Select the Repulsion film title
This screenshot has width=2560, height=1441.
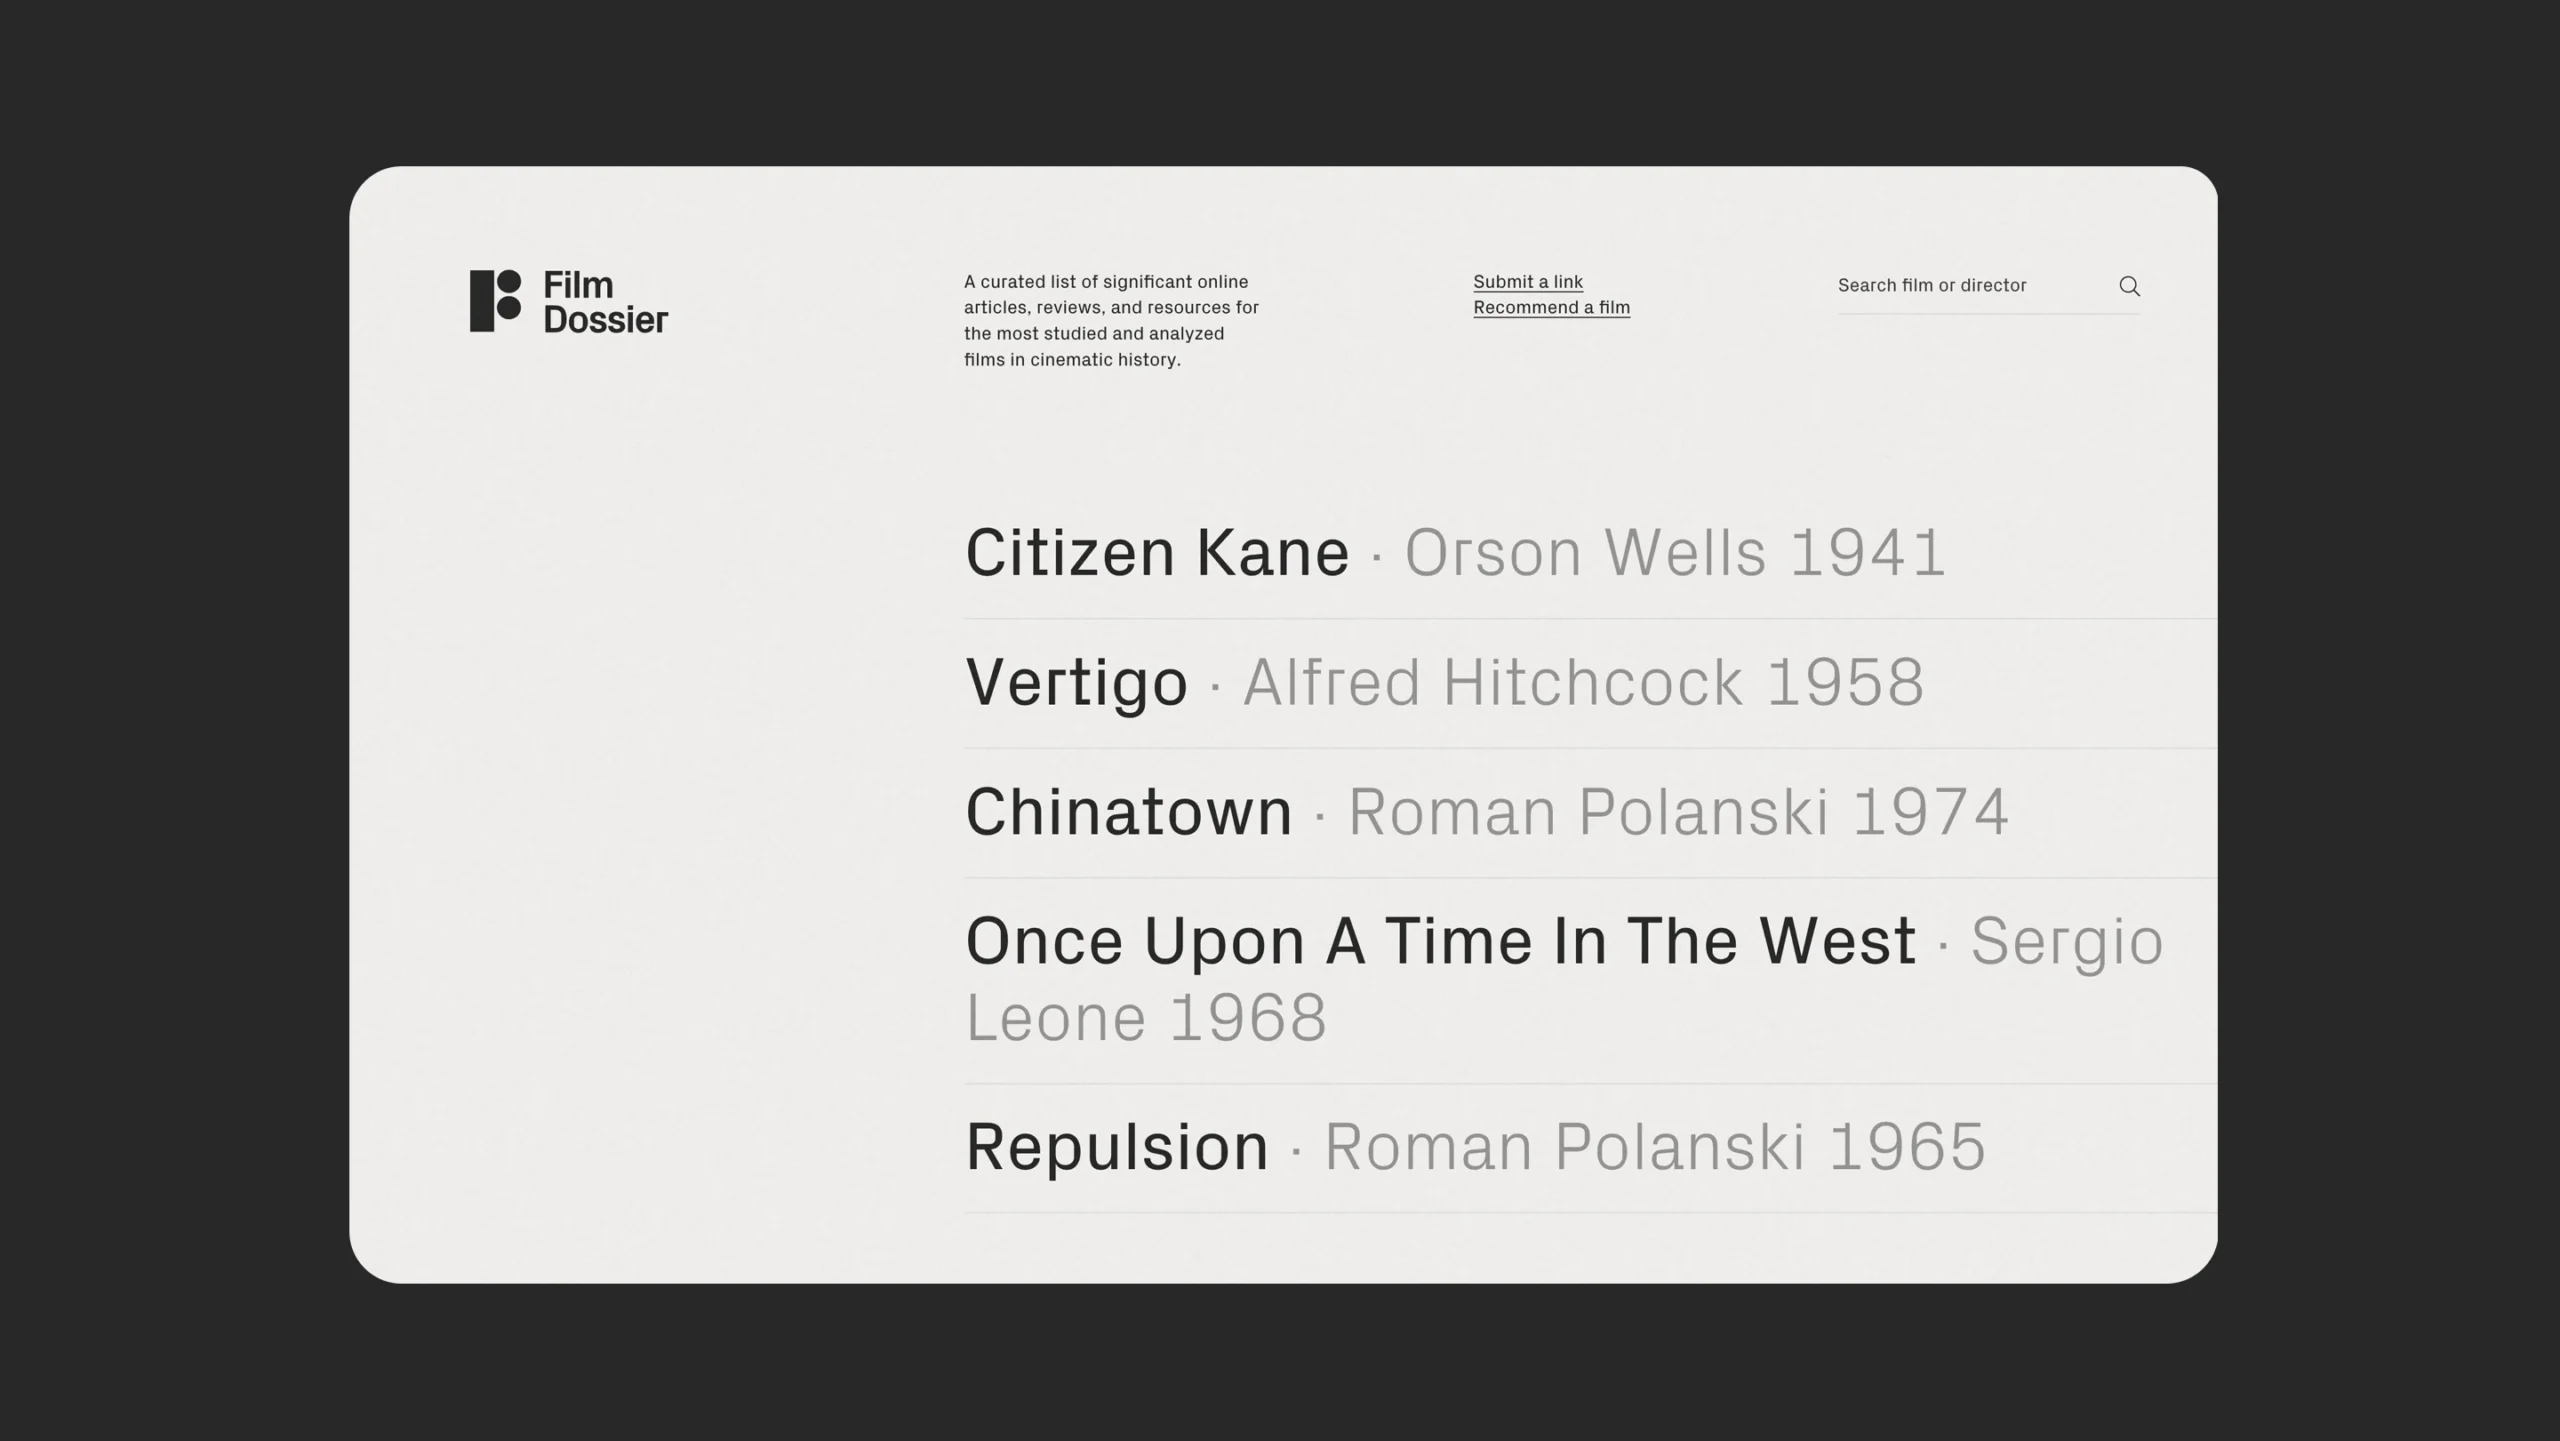tap(1116, 1147)
